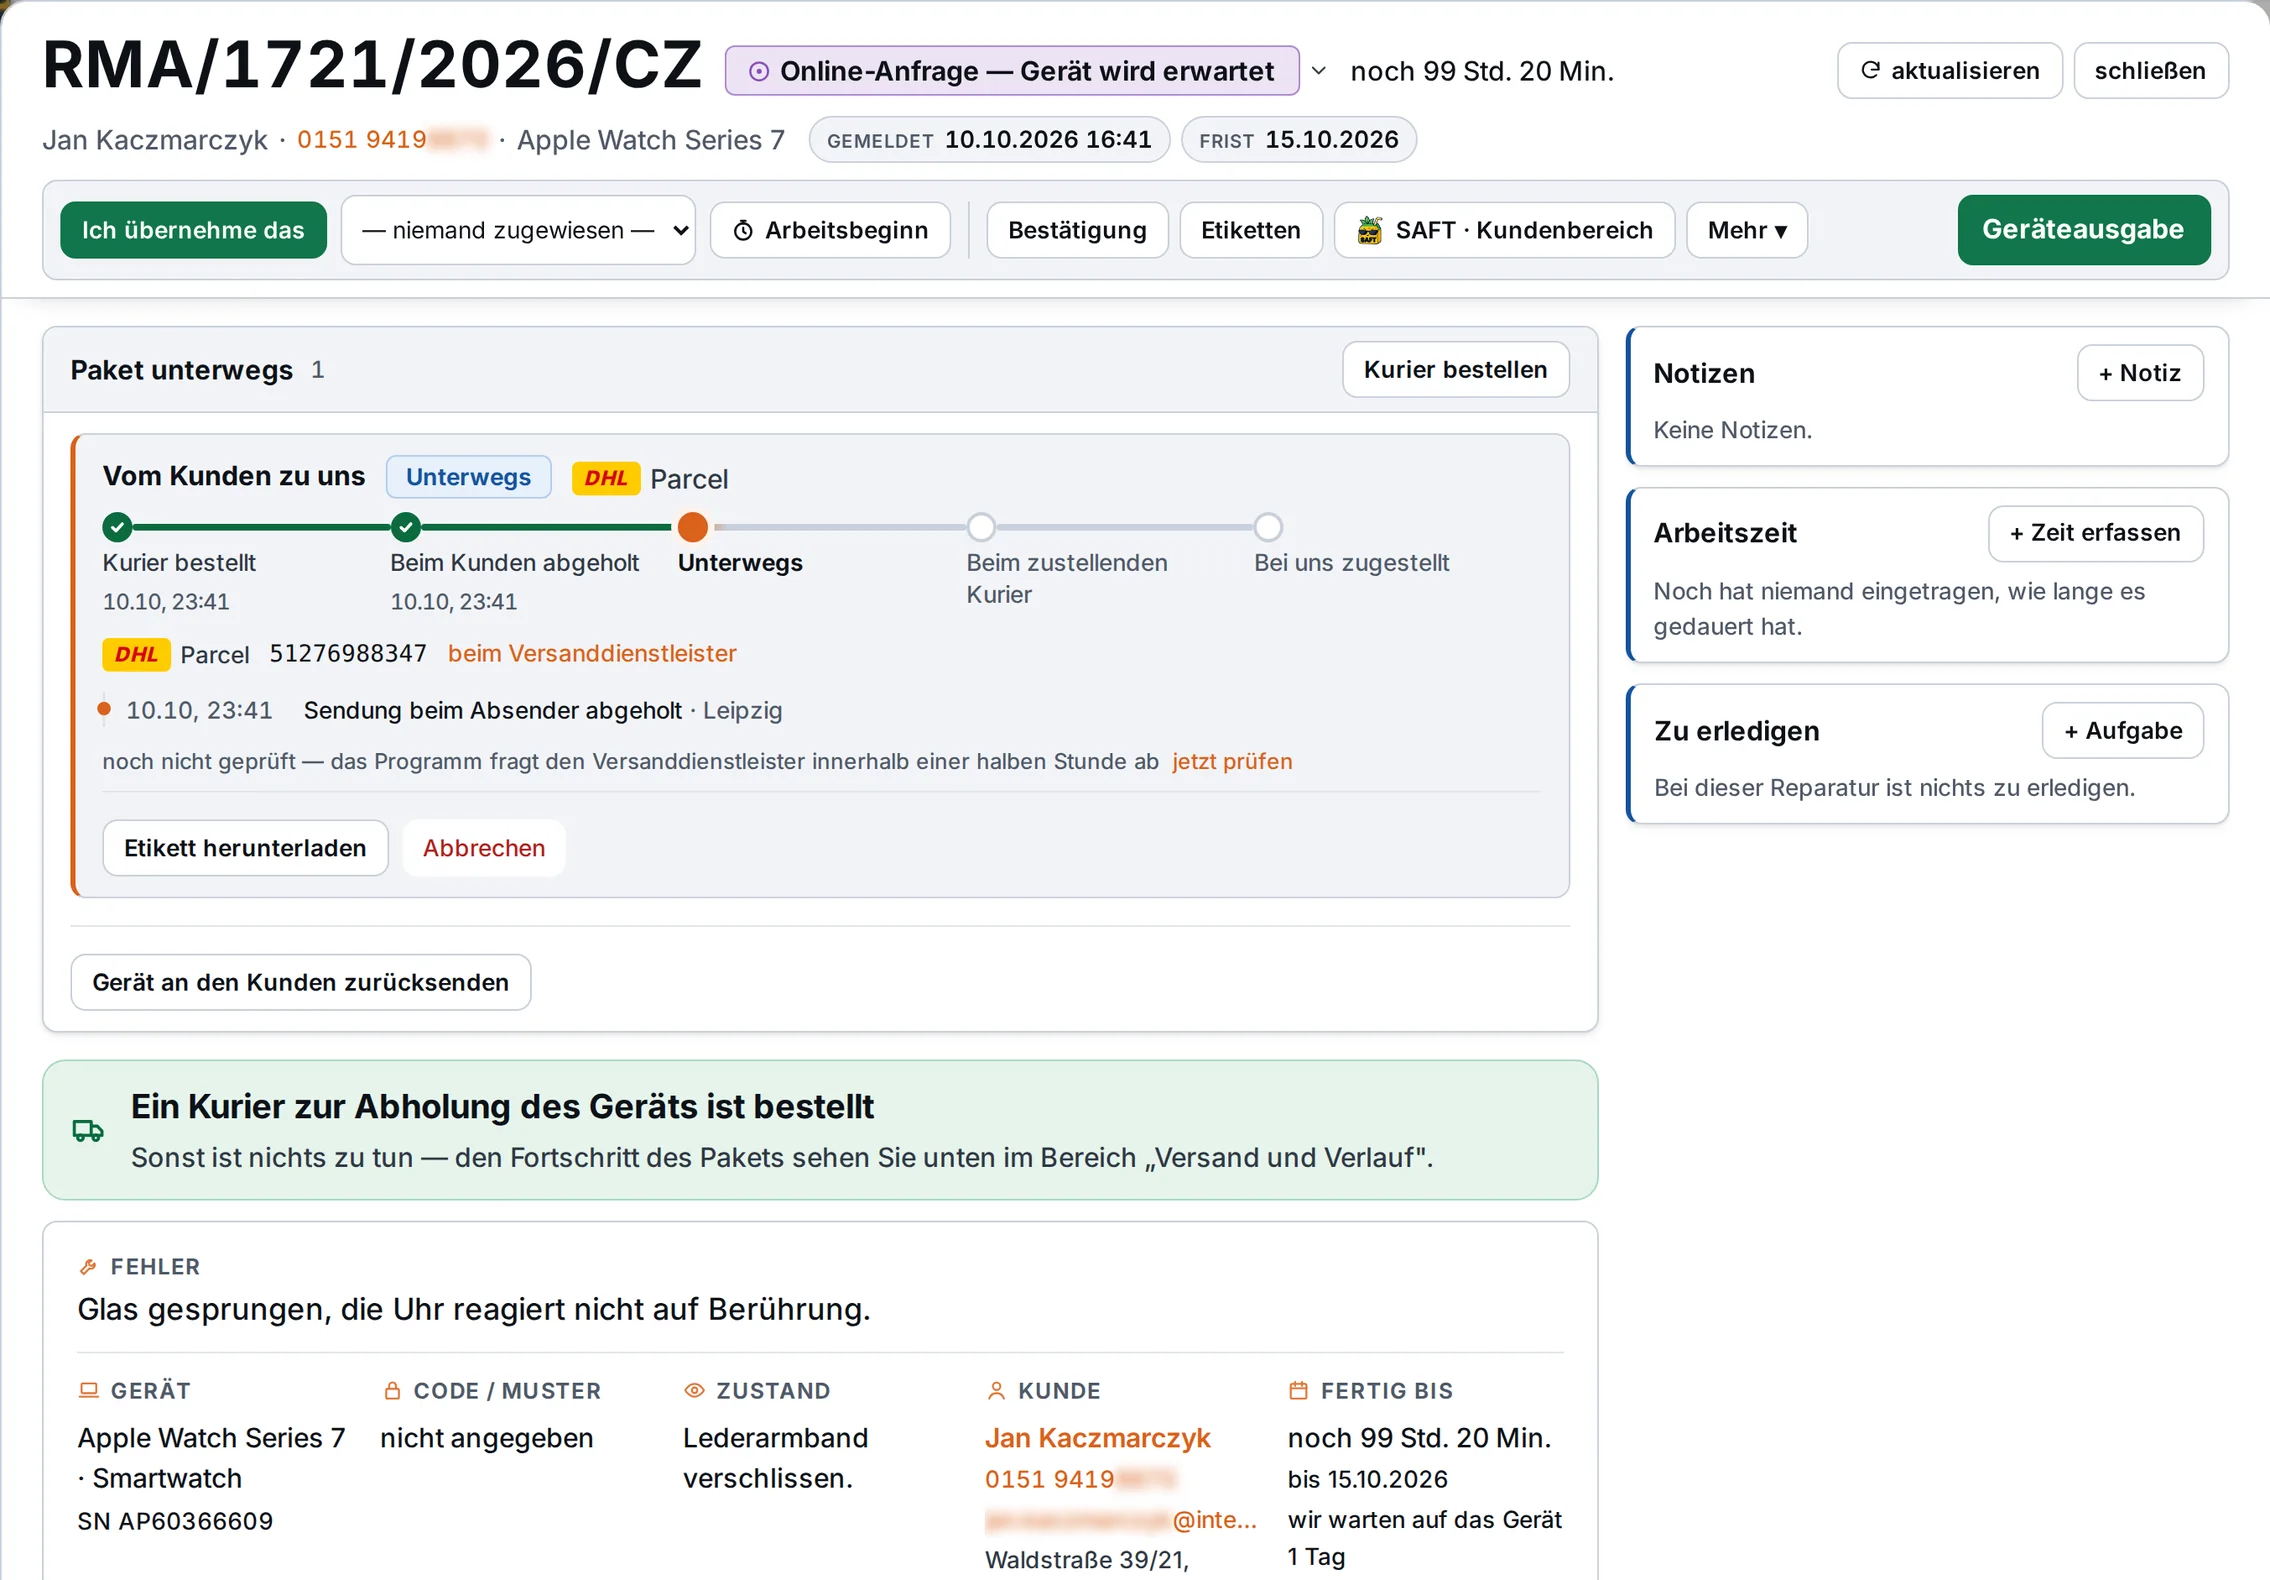Click 'Gerät an den Kunden zurücksenden'
The image size is (2270, 1580).
tap(301, 982)
